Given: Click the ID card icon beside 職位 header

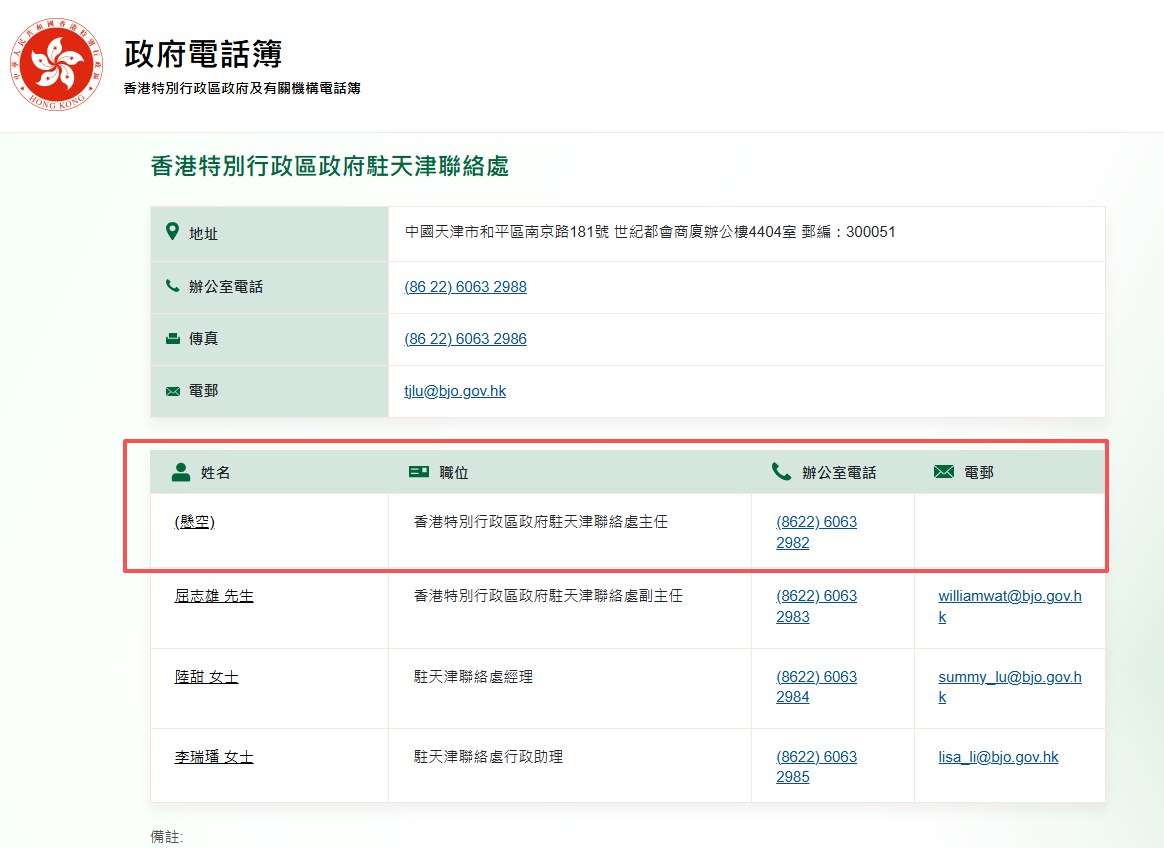Looking at the screenshot, I should coord(419,472).
